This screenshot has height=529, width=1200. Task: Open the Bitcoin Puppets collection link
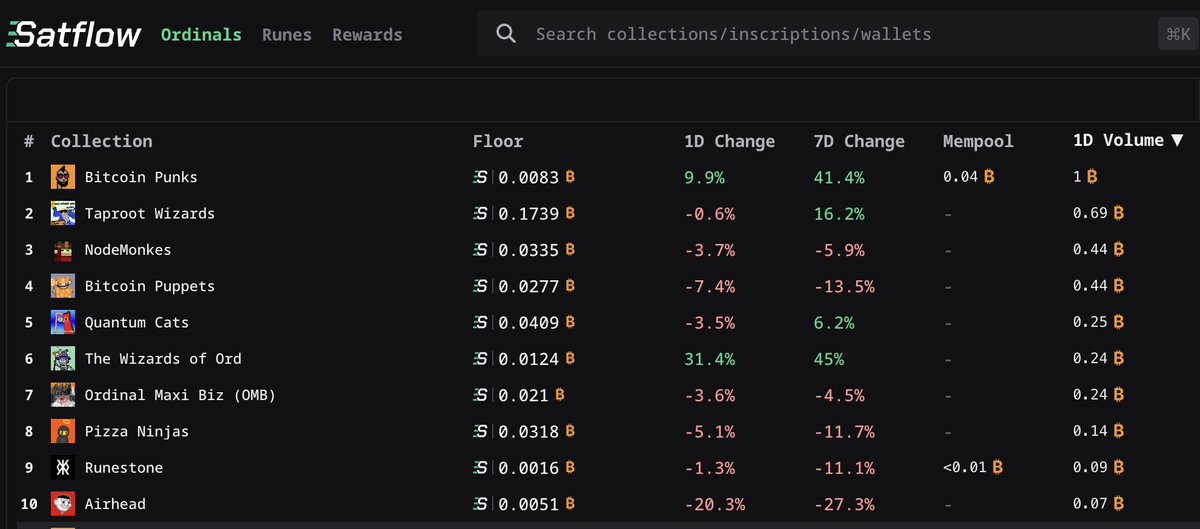150,286
